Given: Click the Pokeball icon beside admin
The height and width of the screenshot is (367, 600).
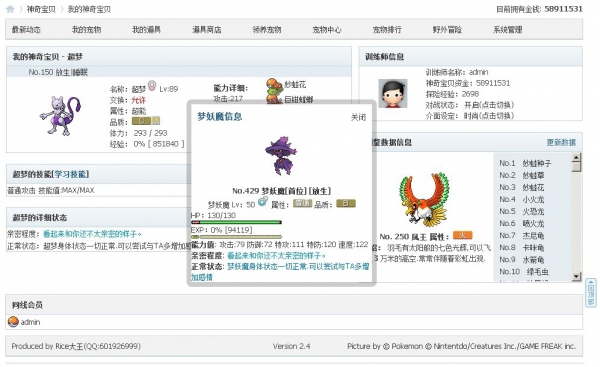Looking at the screenshot, I should (x=13, y=322).
